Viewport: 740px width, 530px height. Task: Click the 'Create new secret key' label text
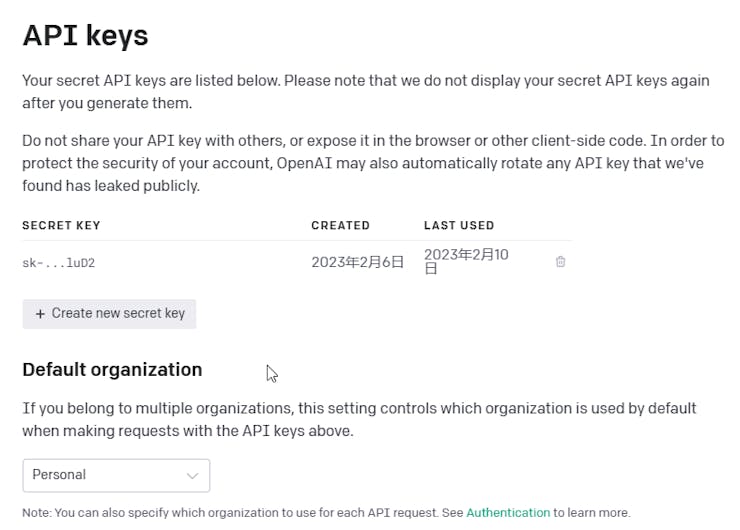tap(118, 314)
